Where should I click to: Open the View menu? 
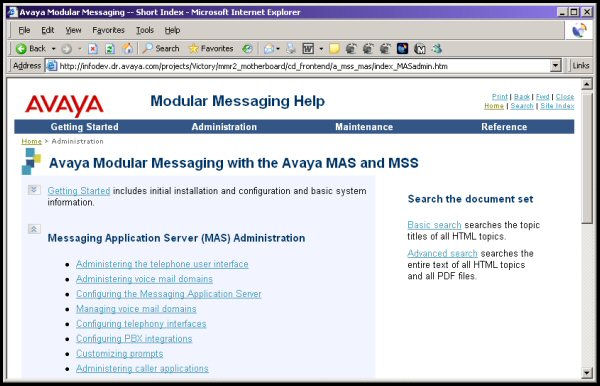coord(73,30)
